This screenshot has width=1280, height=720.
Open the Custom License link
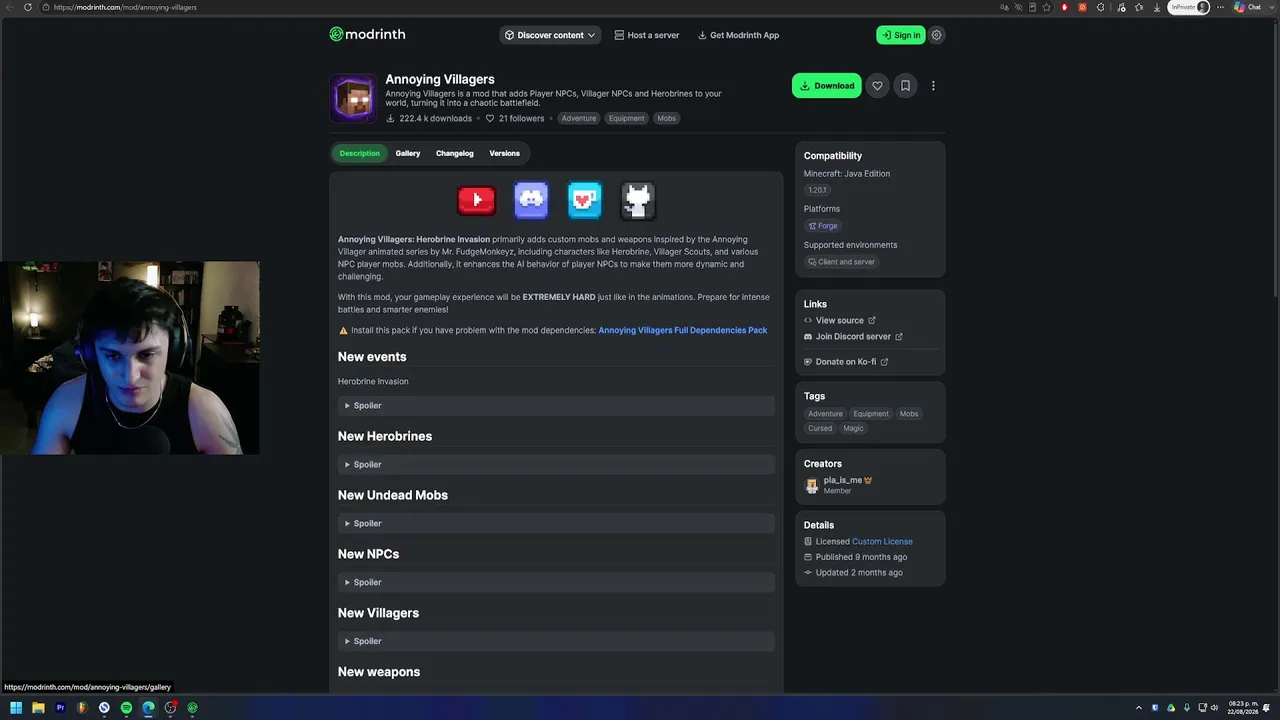(x=882, y=542)
